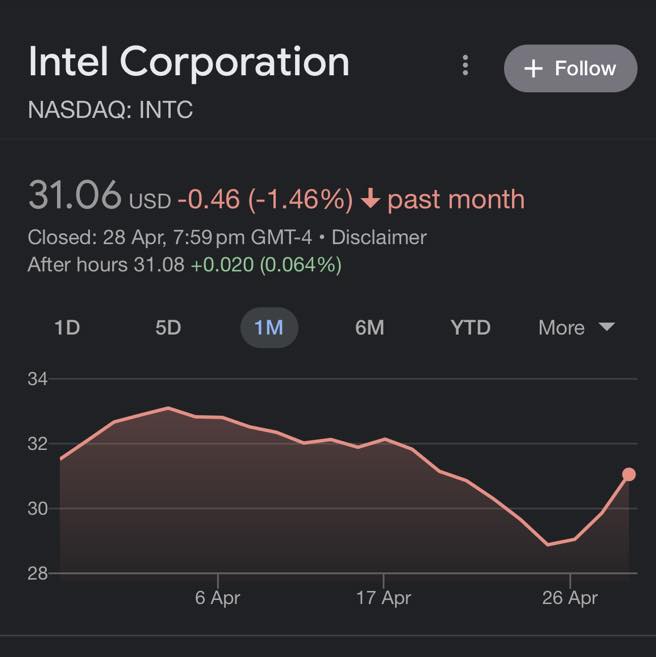Viewport: 656px width, 657px height.
Task: Click the 34 gridline value label
Action: point(37,379)
